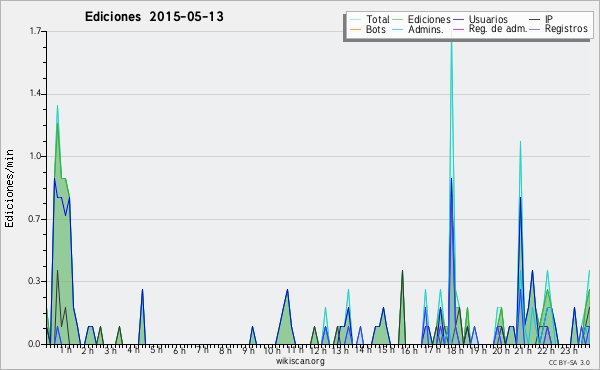Click the y-axis value 0.7
This screenshot has height=370, width=600.
(x=35, y=219)
